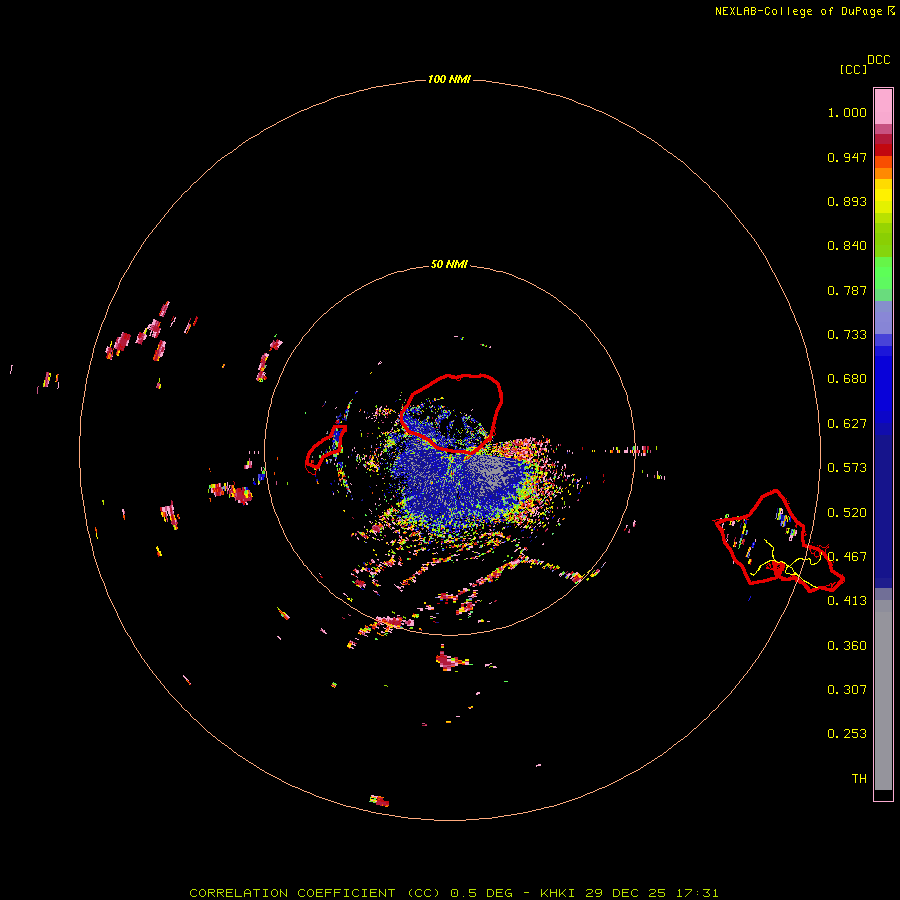Pick the red swatch near 0.947 on the color bar
The image size is (900, 900).
click(x=883, y=150)
